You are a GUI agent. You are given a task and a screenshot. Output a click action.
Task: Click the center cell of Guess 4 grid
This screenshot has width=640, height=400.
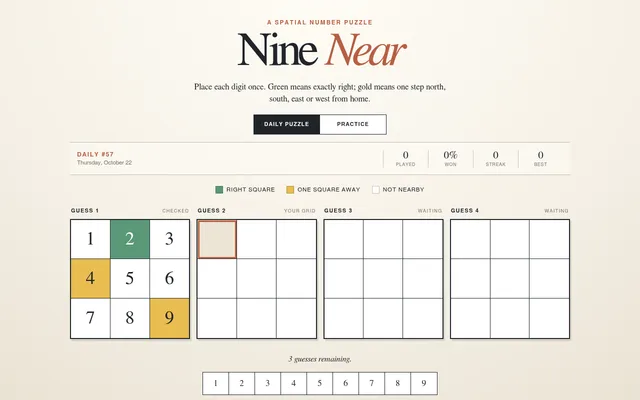tap(510, 279)
